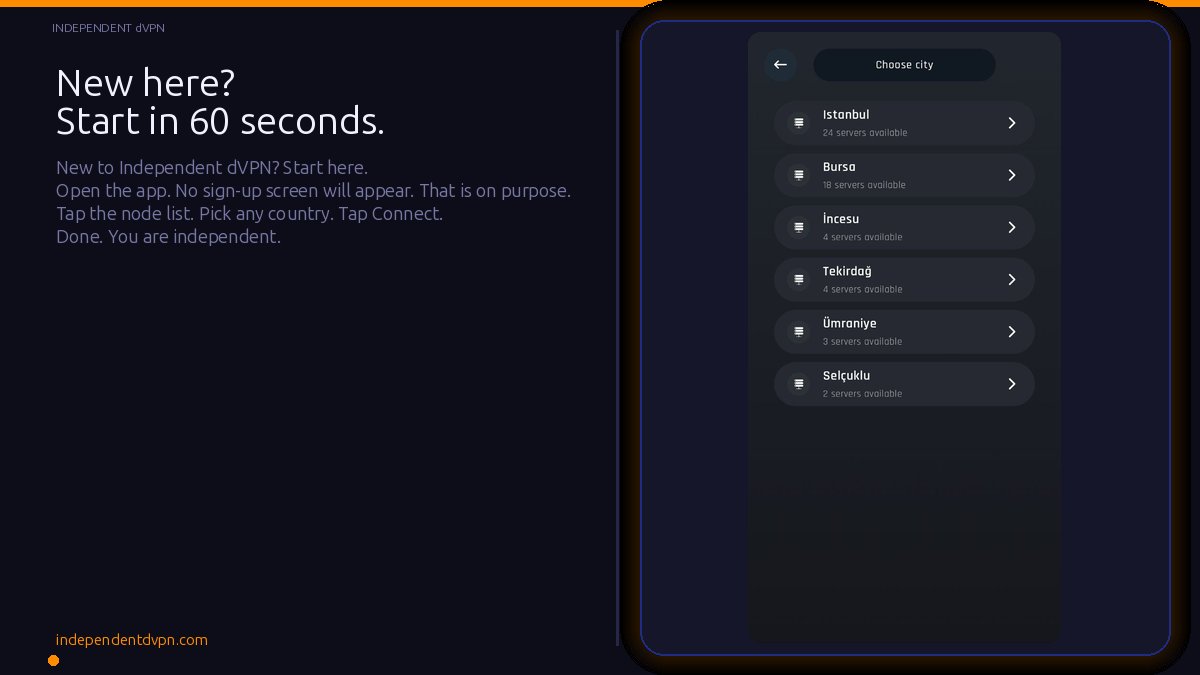Click the server icon beside Selçuklu
Screen dimensions: 1200x675
(x=799, y=384)
